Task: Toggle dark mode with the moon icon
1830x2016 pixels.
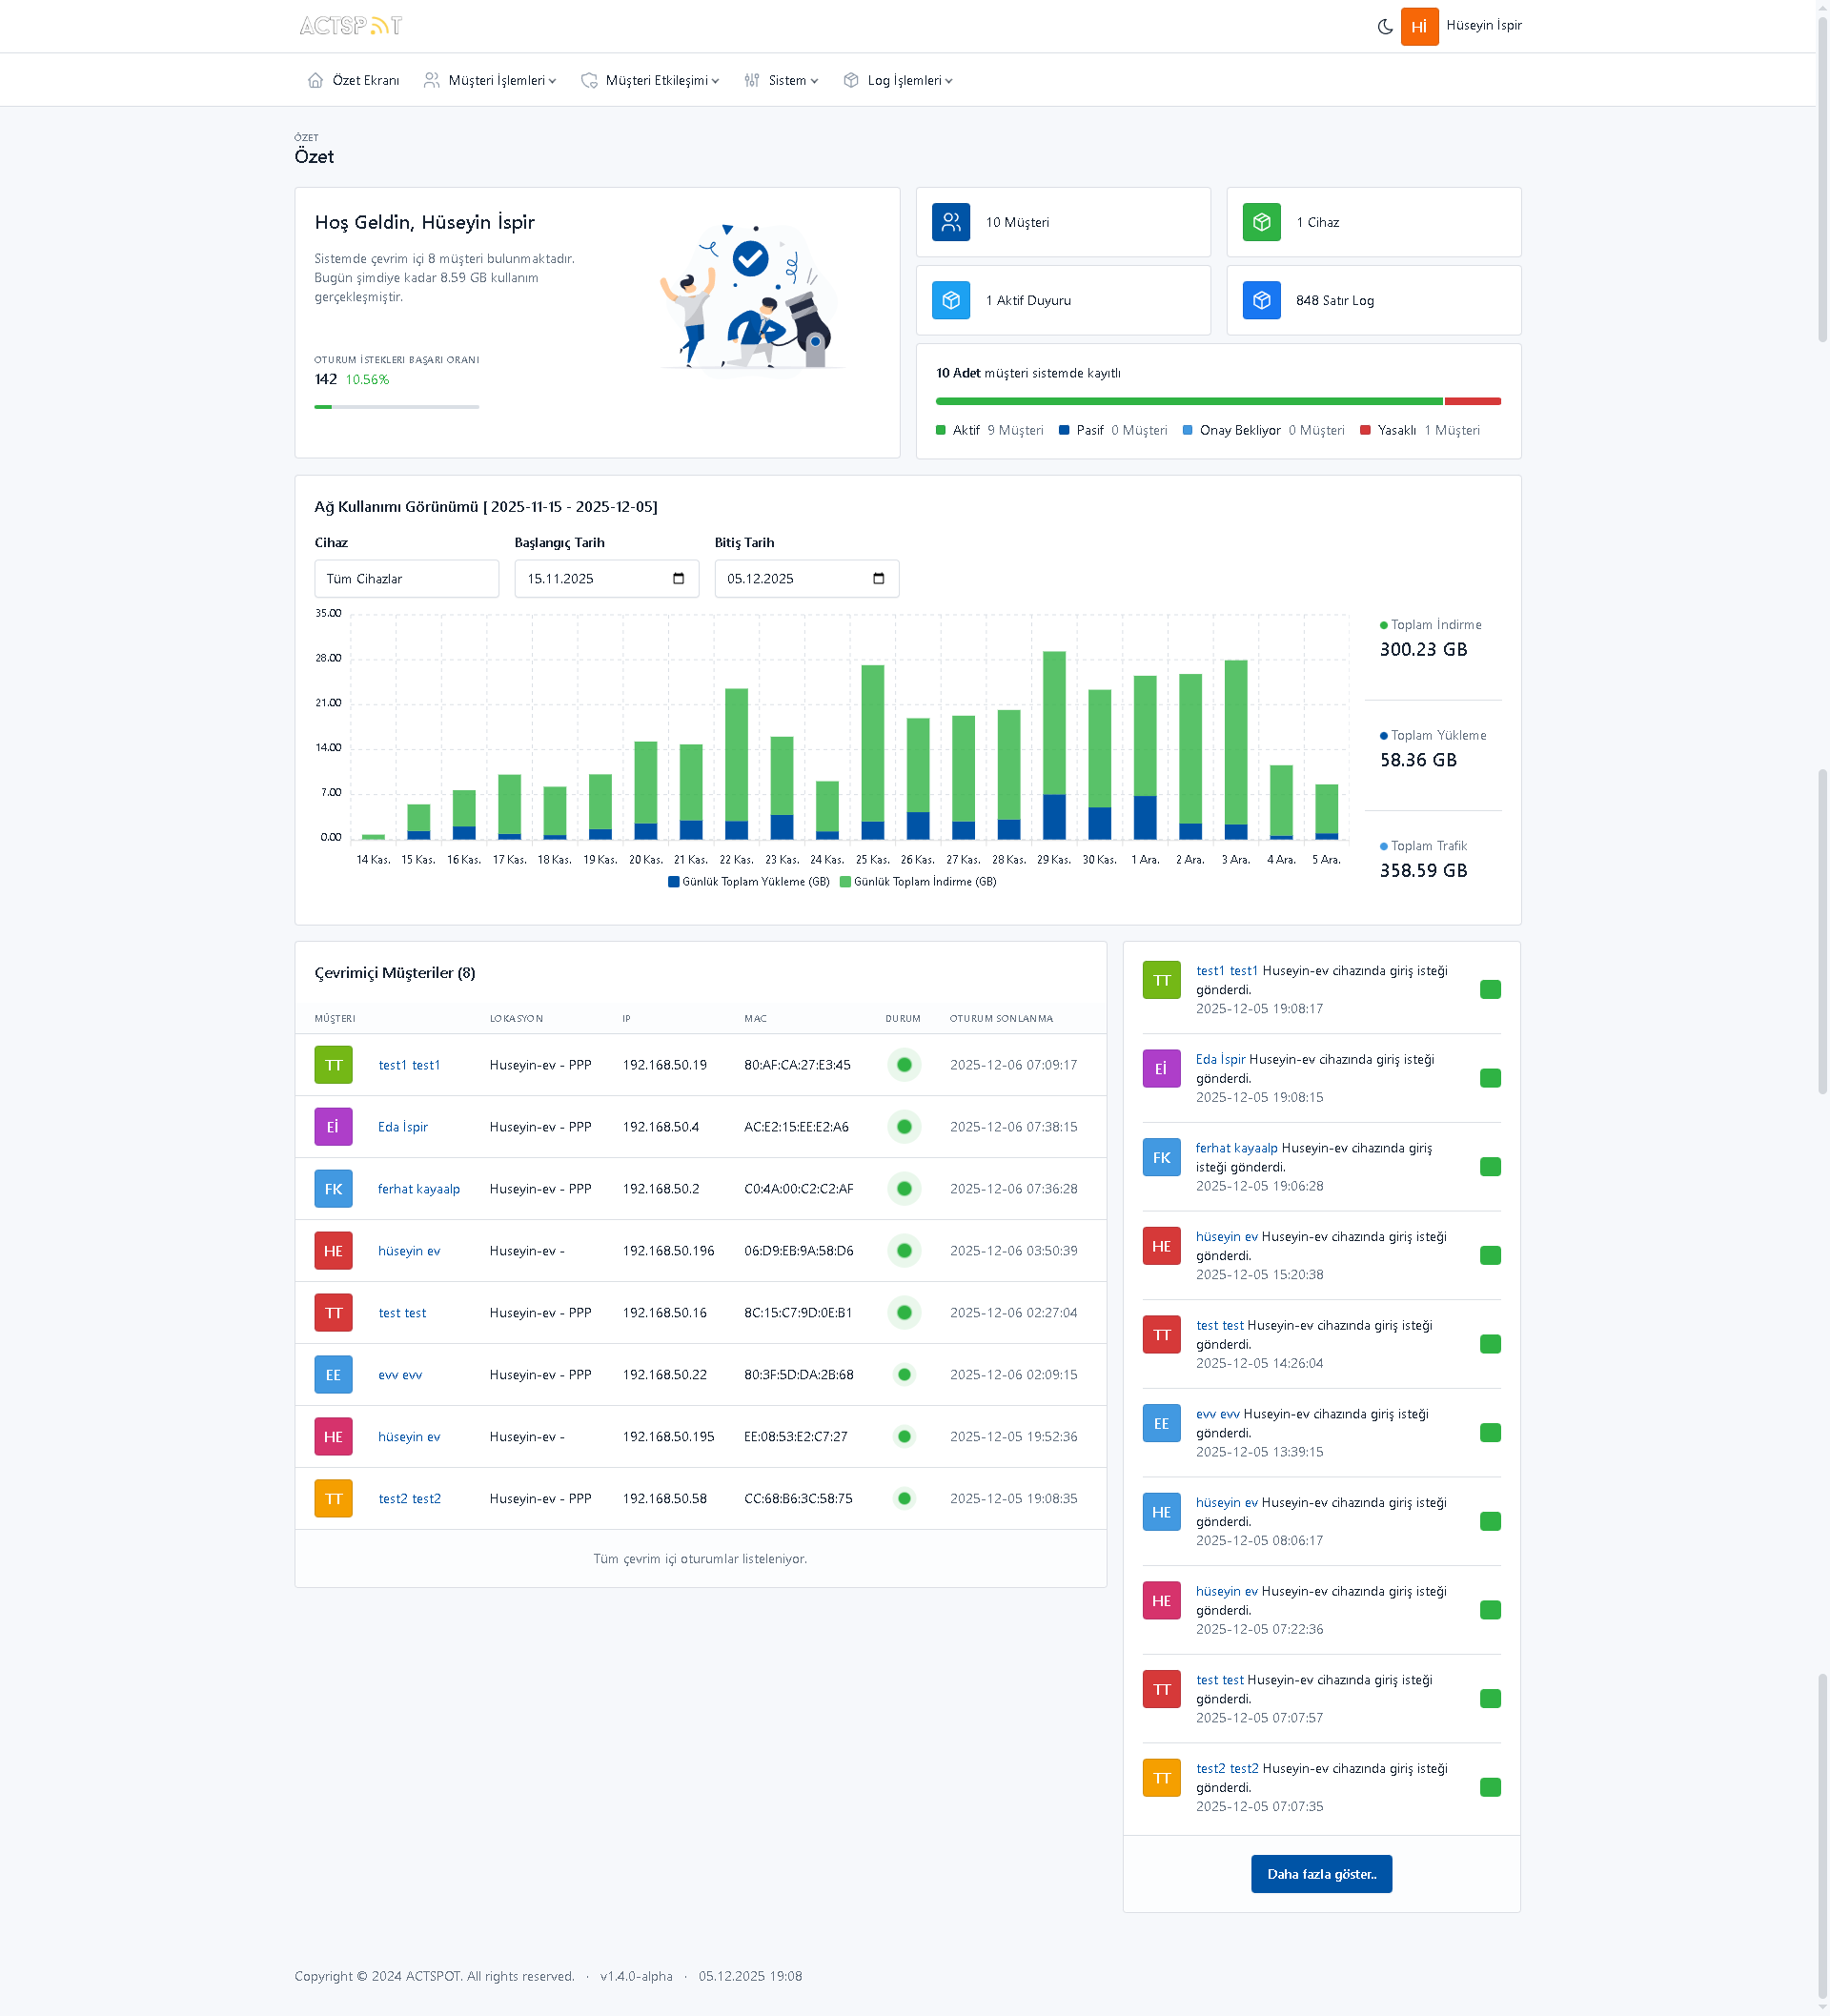Action: 1385,27
